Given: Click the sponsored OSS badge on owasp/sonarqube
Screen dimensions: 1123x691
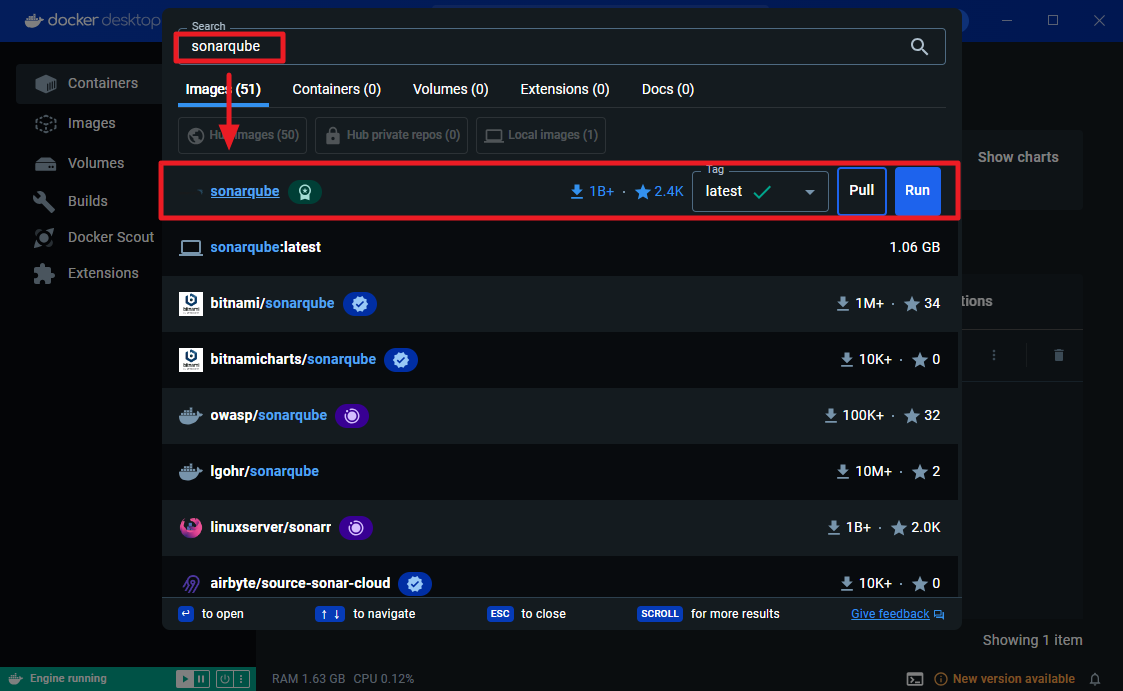Looking at the screenshot, I should click(352, 416).
